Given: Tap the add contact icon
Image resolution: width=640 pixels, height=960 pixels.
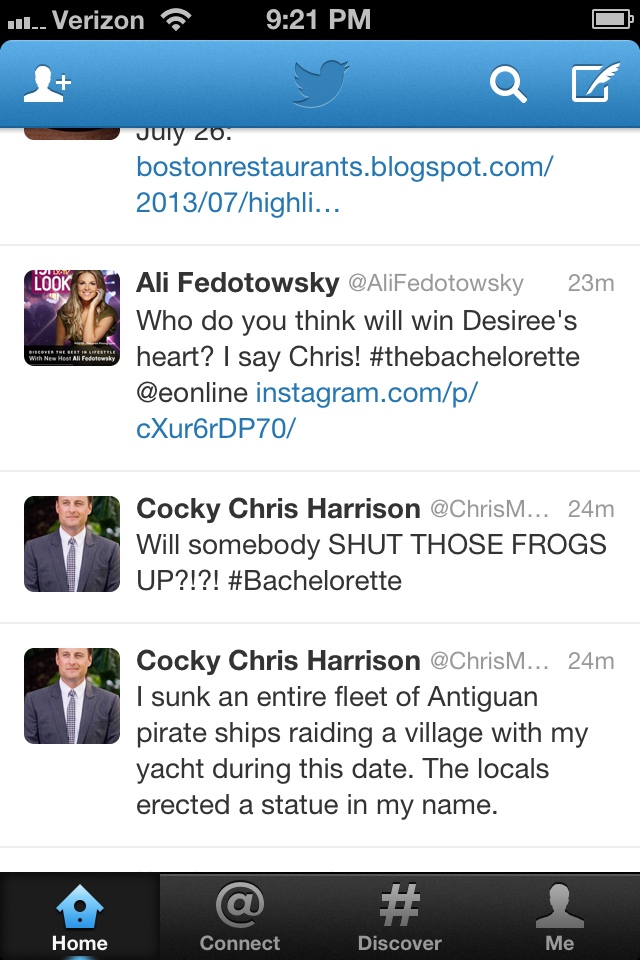Looking at the screenshot, I should coord(47,84).
